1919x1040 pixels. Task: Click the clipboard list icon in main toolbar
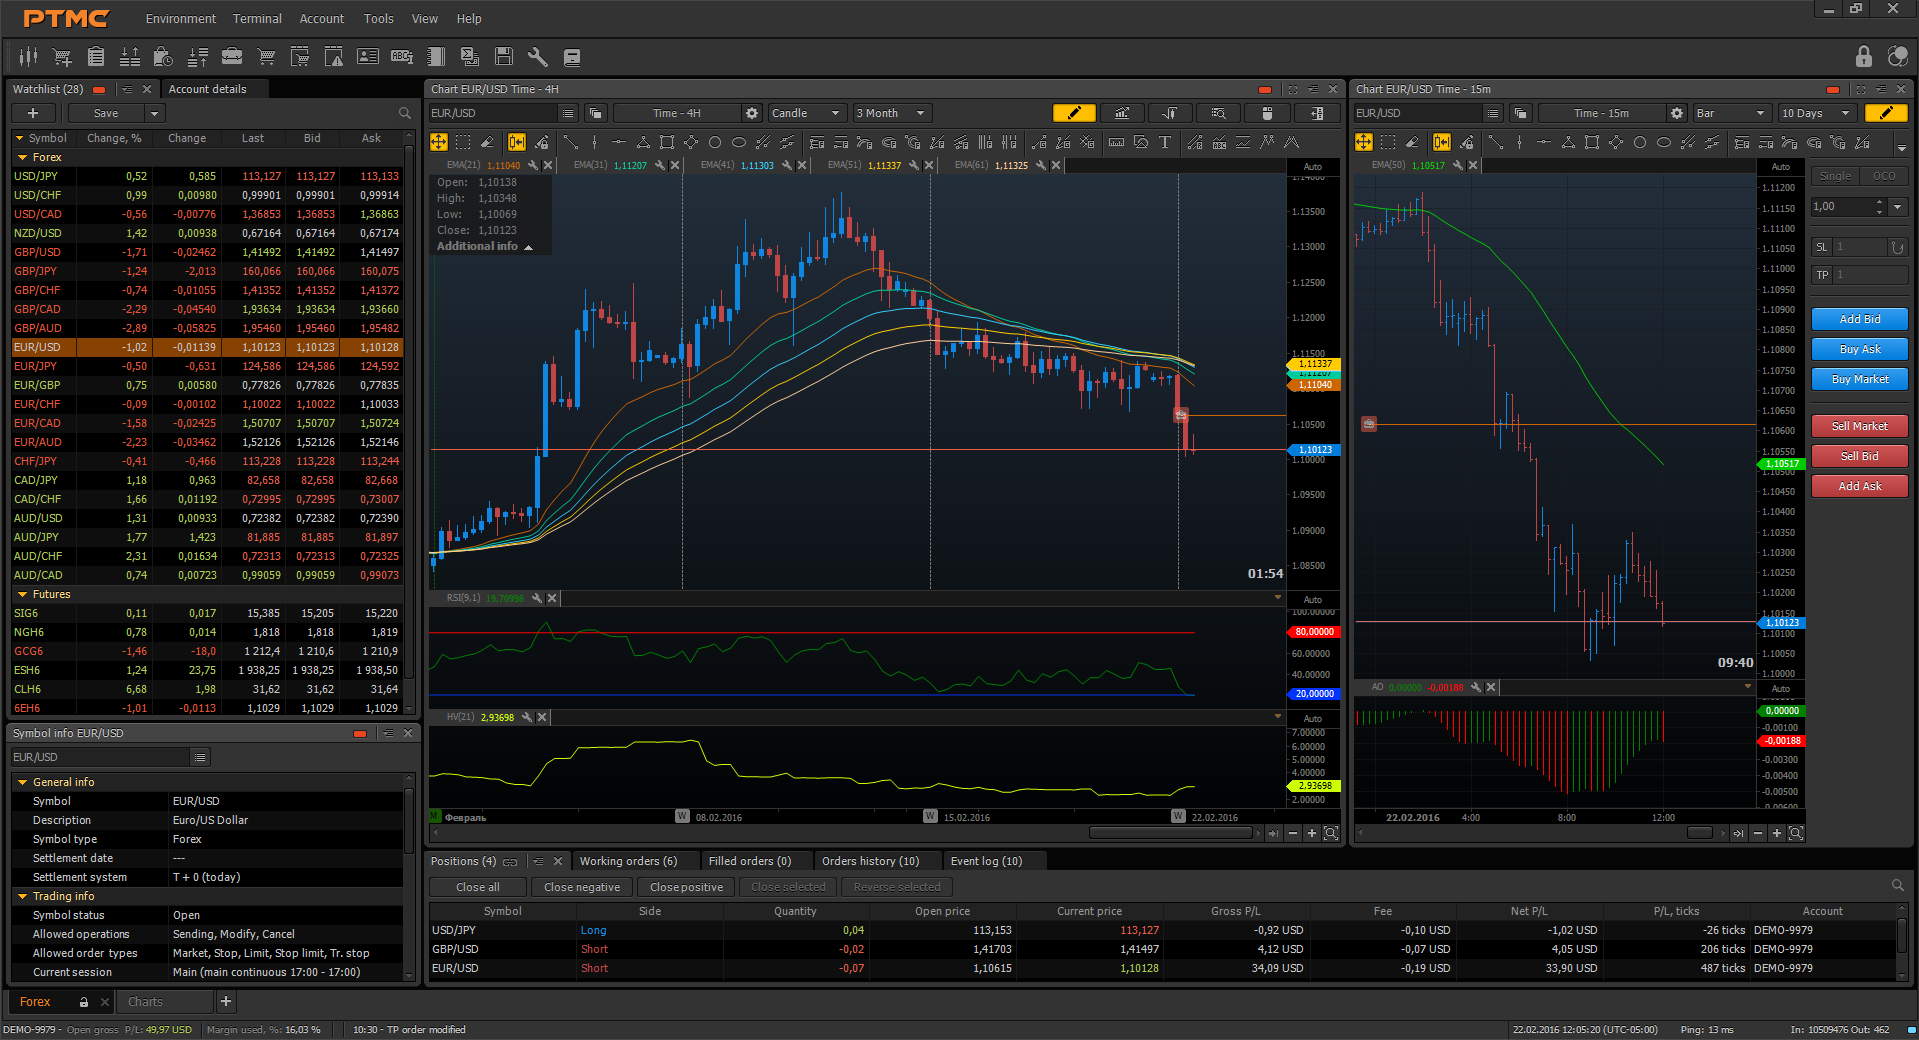click(96, 57)
